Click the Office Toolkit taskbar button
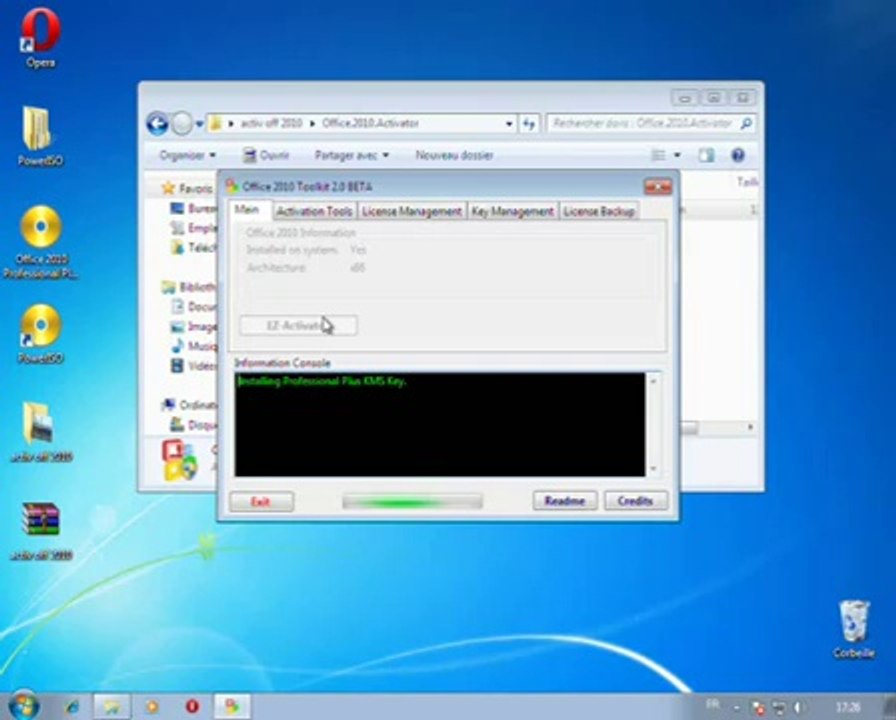This screenshot has width=896, height=720. [232, 707]
